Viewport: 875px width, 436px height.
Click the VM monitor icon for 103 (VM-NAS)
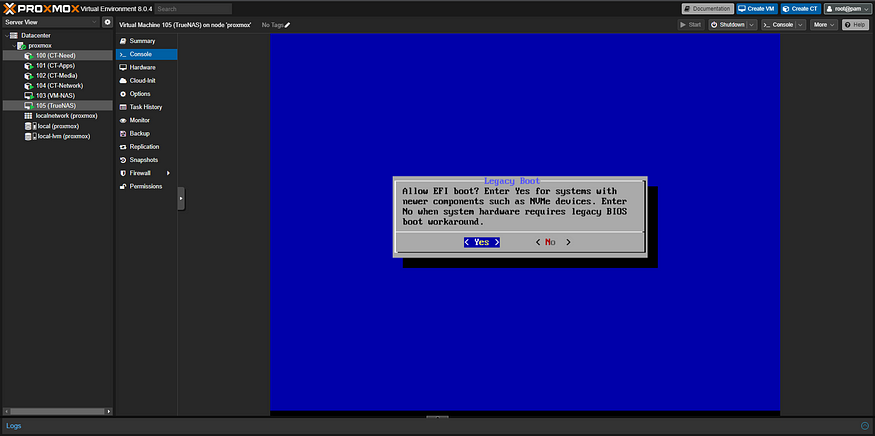pos(28,96)
